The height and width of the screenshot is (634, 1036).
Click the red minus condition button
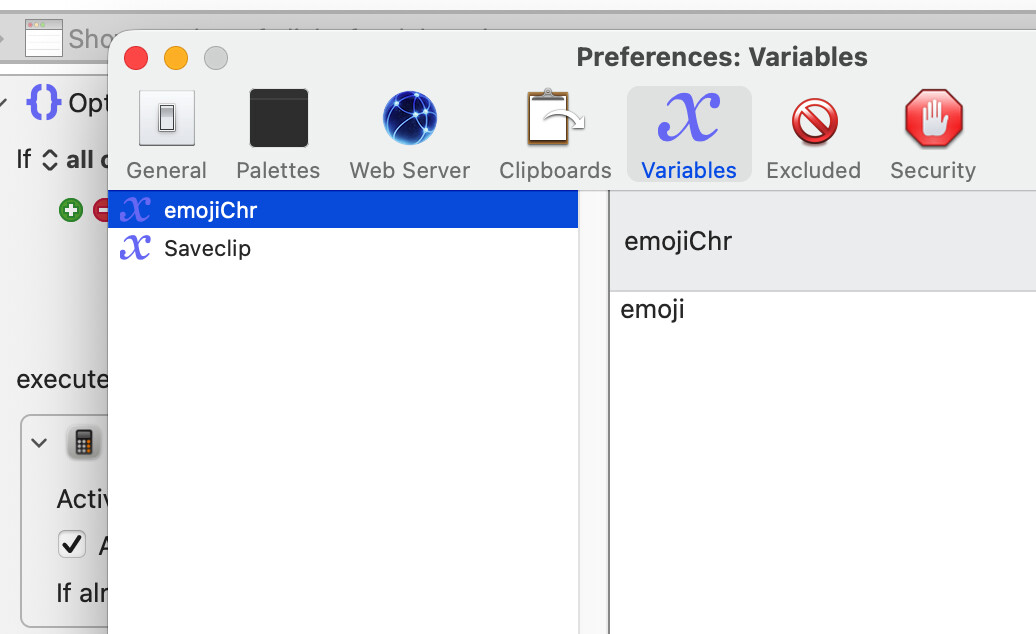tap(101, 210)
